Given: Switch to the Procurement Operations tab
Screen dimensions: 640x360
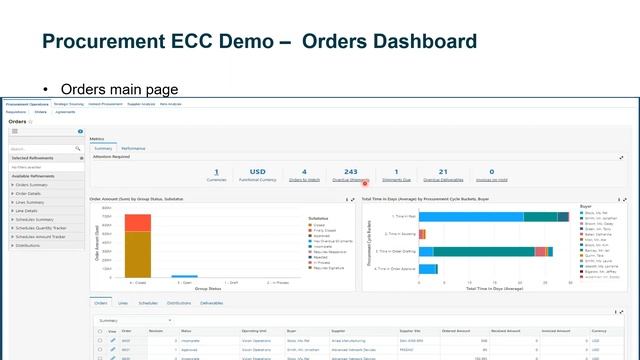Looking at the screenshot, I should (x=27, y=104).
